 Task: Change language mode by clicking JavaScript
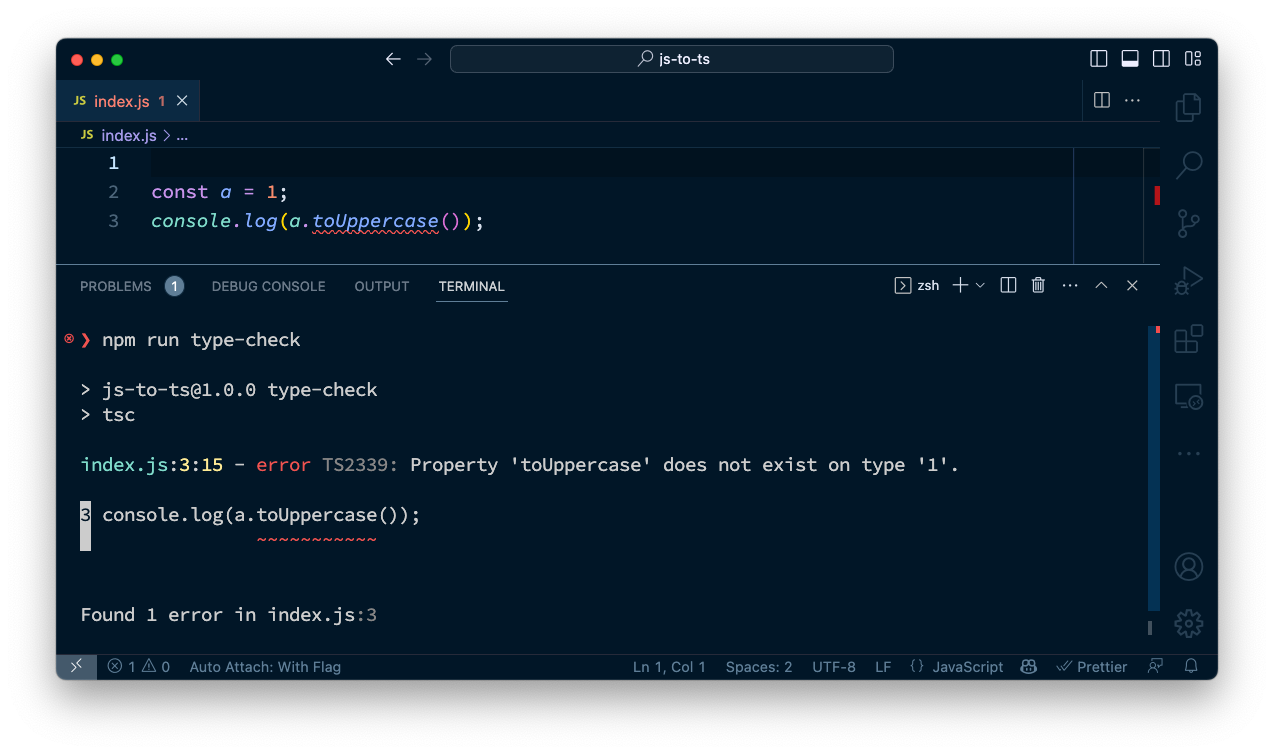[x=967, y=666]
